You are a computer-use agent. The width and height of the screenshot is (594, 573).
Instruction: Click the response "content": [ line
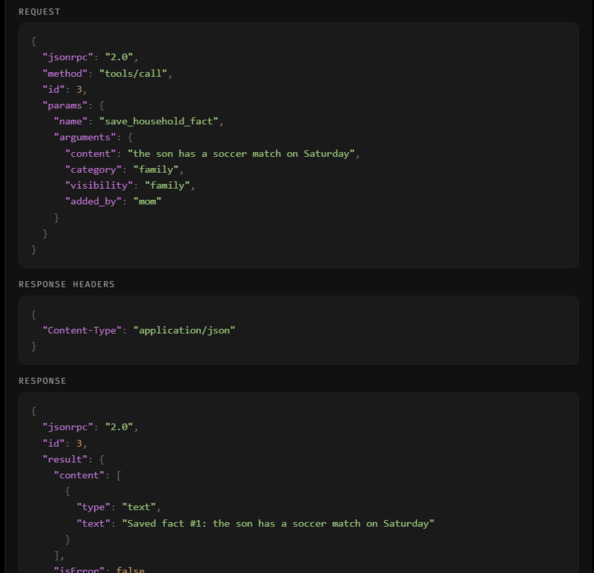coord(87,475)
